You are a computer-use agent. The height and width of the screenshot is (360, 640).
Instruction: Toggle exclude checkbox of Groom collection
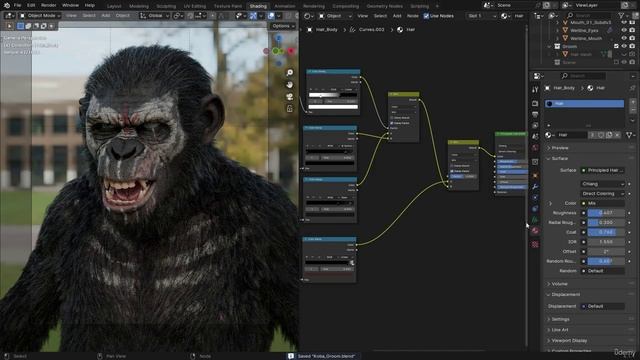tap(616, 46)
